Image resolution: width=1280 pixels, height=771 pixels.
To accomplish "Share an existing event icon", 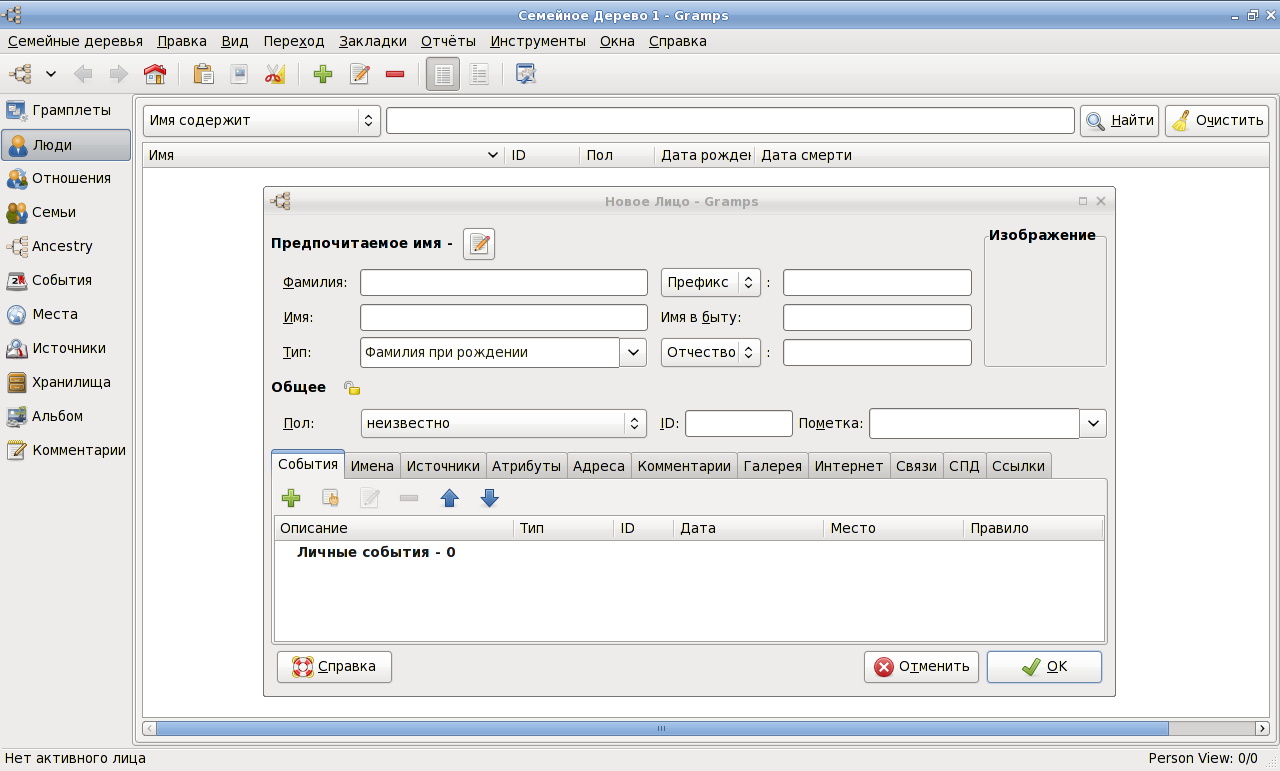I will coord(330,498).
